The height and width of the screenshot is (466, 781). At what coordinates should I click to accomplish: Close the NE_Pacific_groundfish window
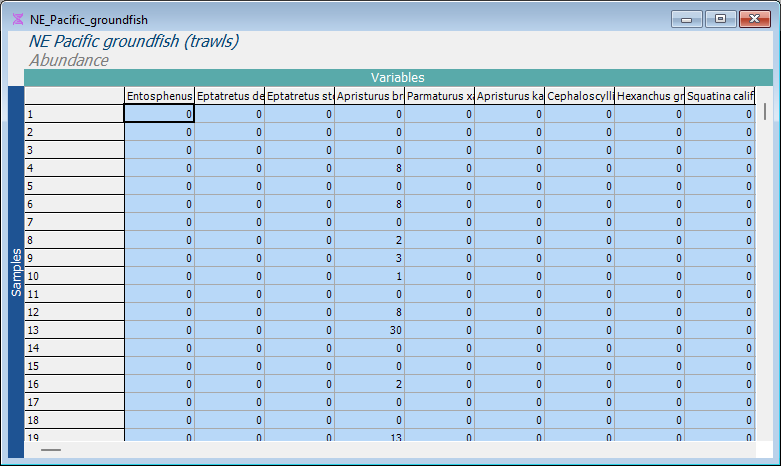coord(753,19)
